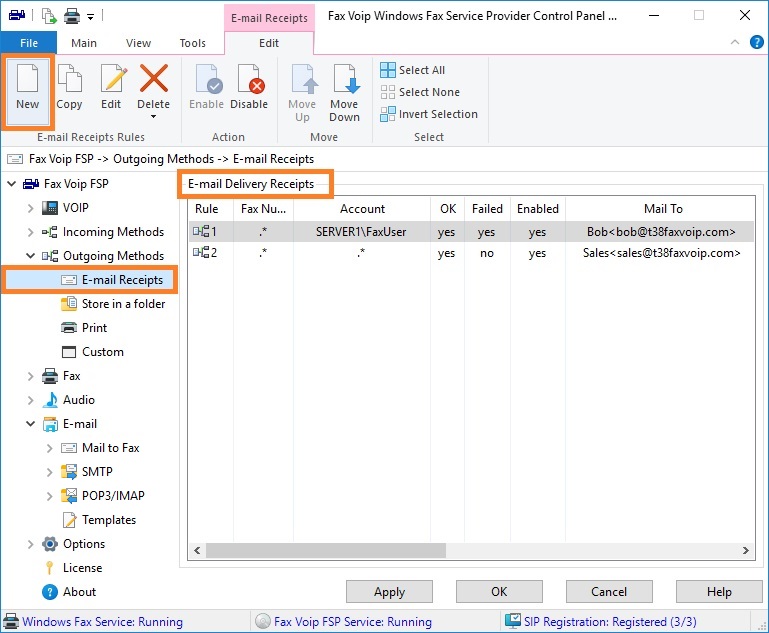769x633 pixels.
Task: Switch to the Main ribbon tab
Action: click(x=84, y=43)
